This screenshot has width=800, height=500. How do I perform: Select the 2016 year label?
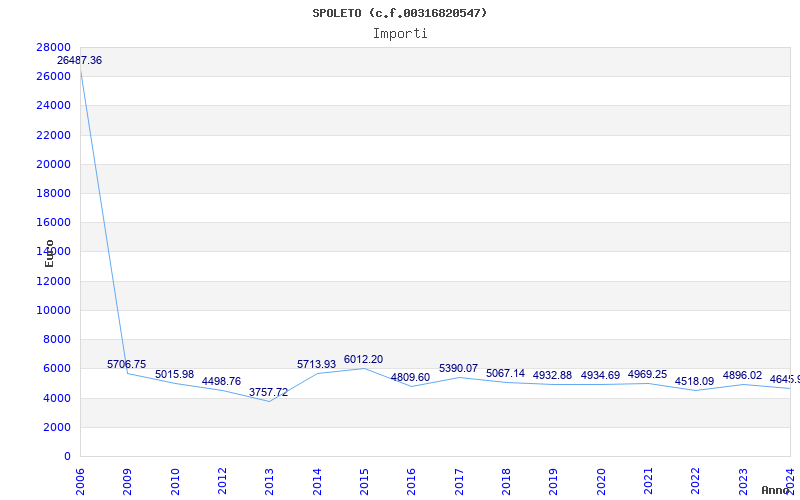412,481
